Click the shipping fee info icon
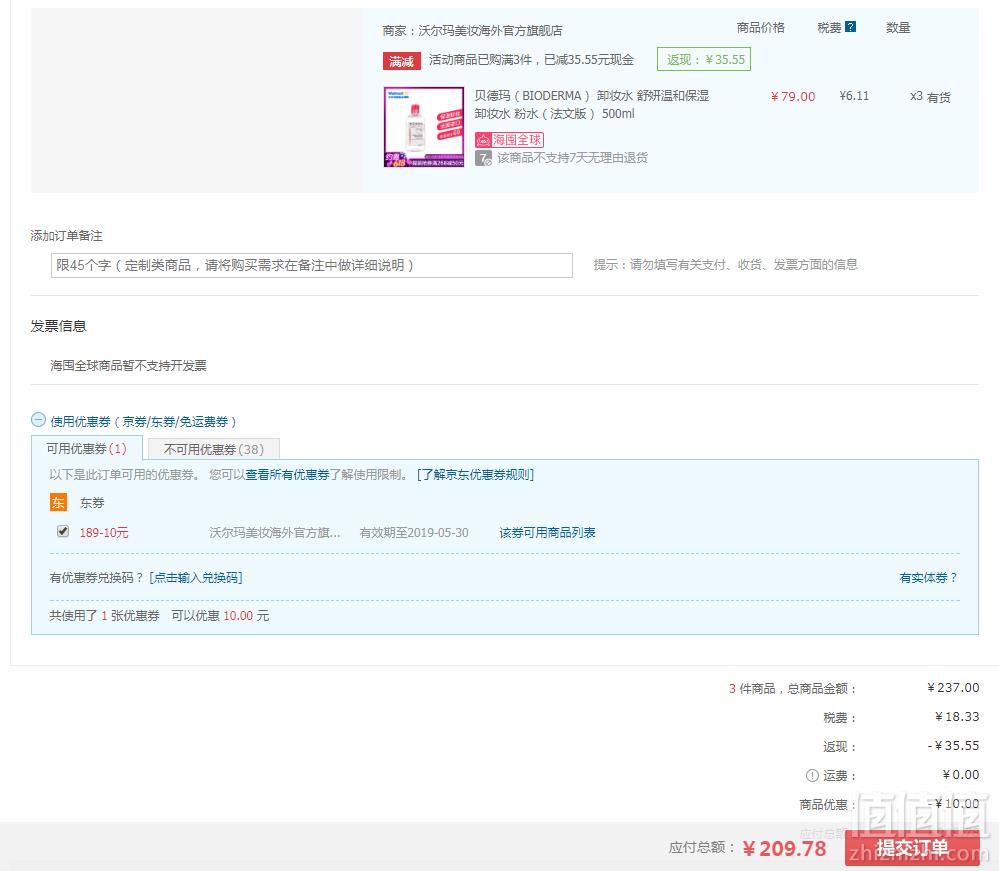Viewport: 999px width, 871px height. pos(812,775)
